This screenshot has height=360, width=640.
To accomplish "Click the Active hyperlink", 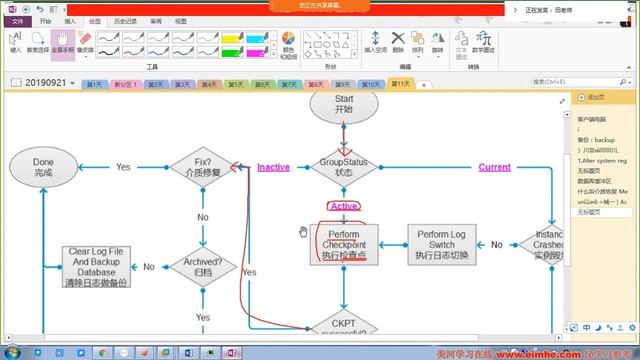I will tap(344, 206).
